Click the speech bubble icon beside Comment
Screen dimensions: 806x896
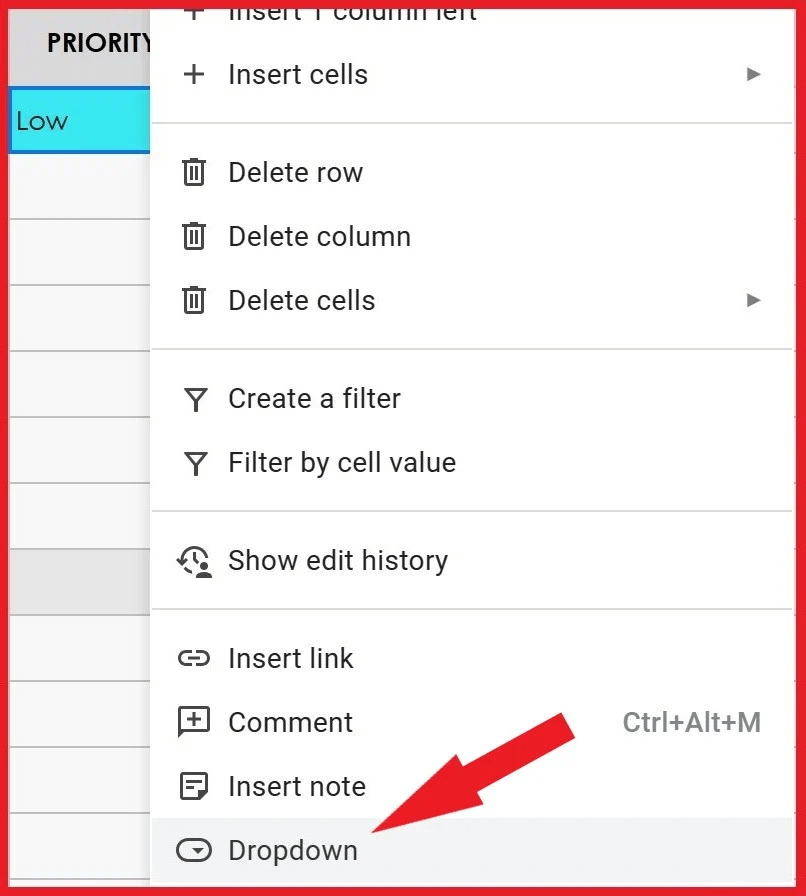coord(194,722)
